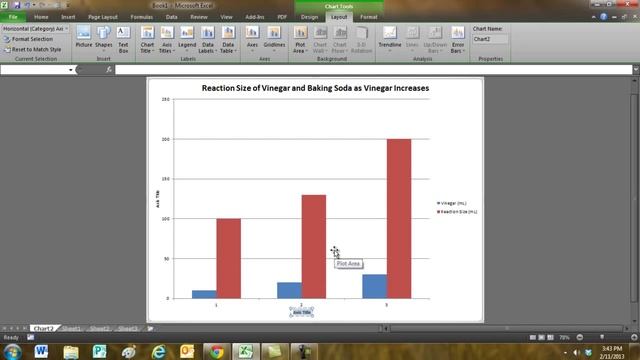The height and width of the screenshot is (360, 640).
Task: Switch to the Formulas tab
Action: [x=142, y=17]
